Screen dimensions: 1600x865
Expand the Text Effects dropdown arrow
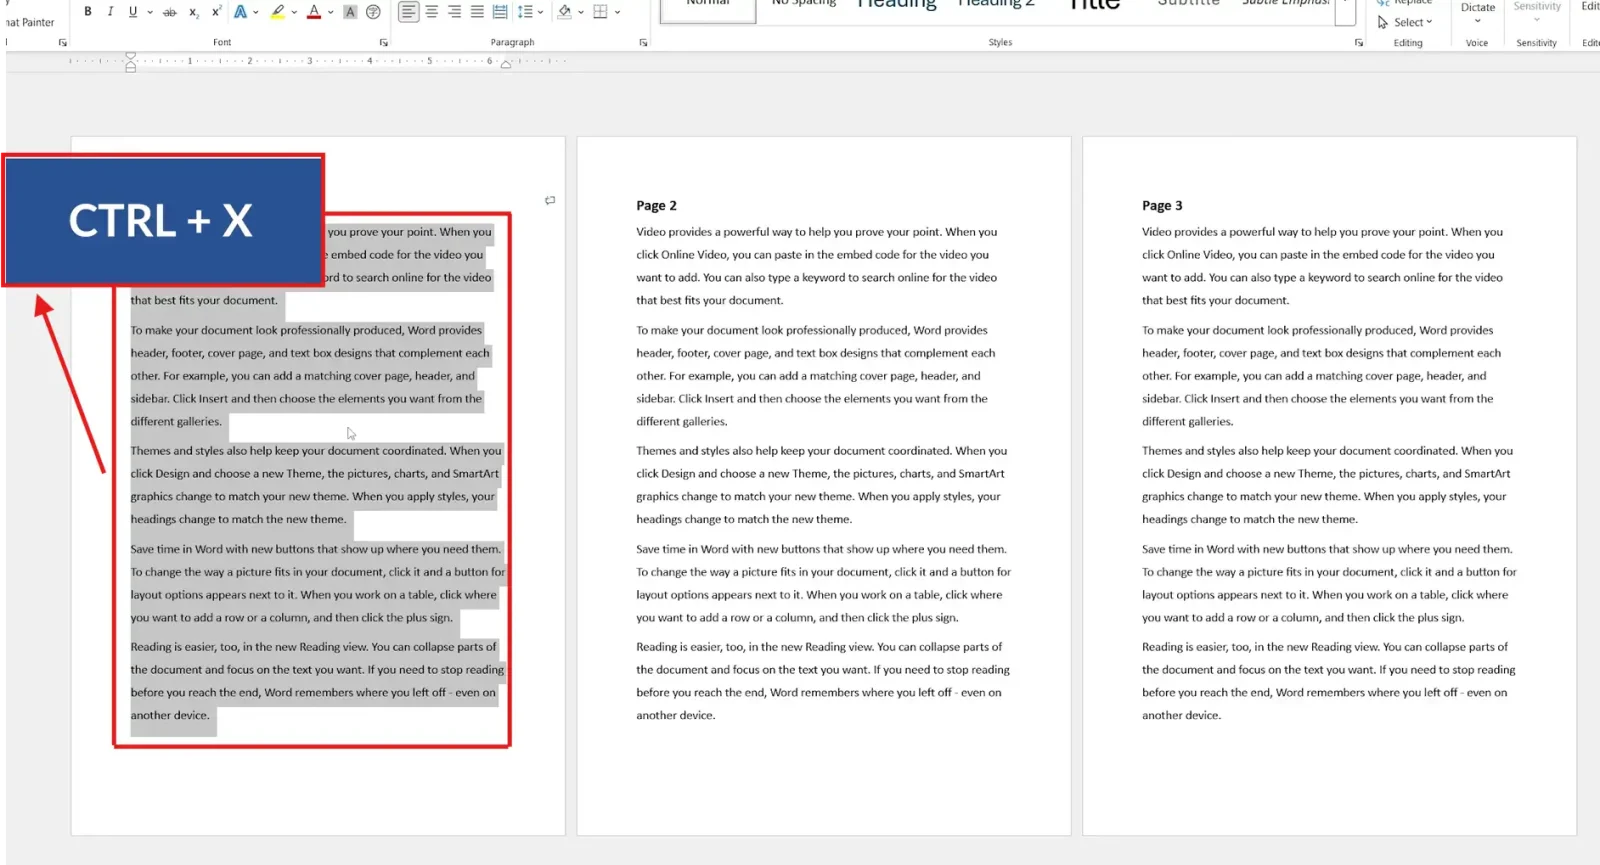pyautogui.click(x=257, y=12)
